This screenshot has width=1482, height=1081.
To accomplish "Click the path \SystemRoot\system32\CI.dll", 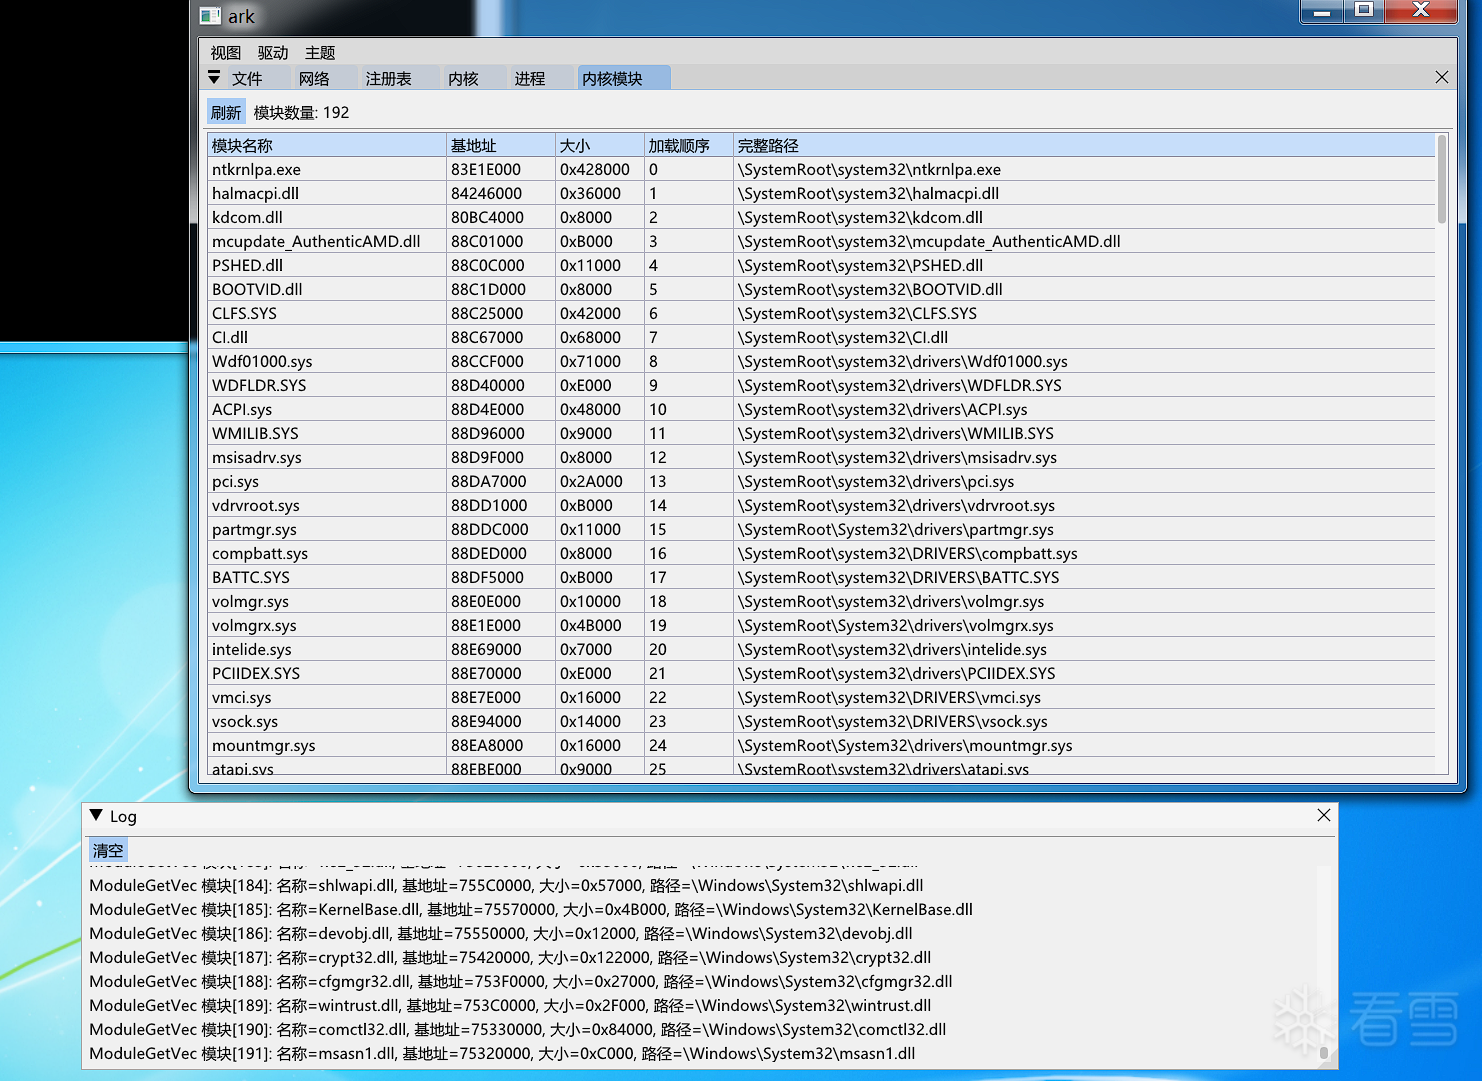I will click(843, 337).
